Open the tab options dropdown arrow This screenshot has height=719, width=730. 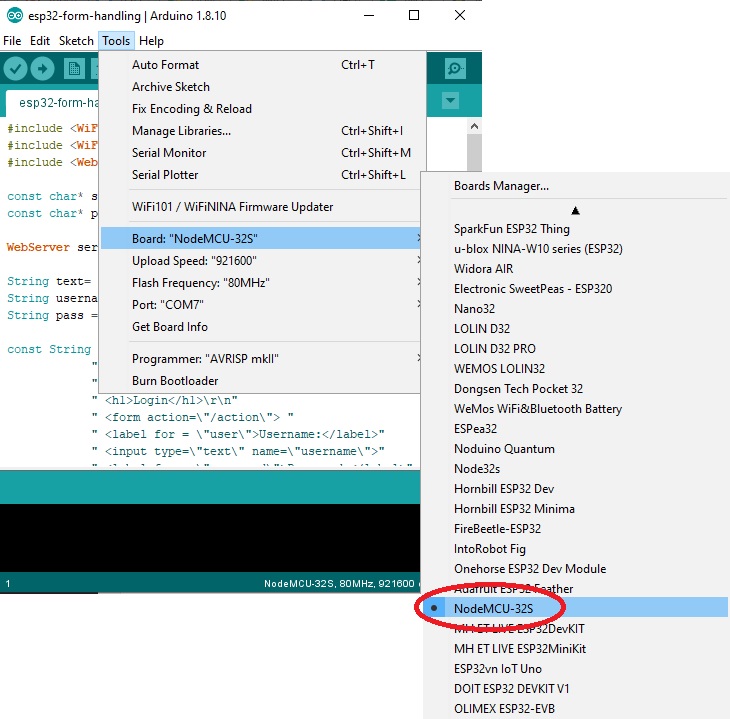[450, 100]
